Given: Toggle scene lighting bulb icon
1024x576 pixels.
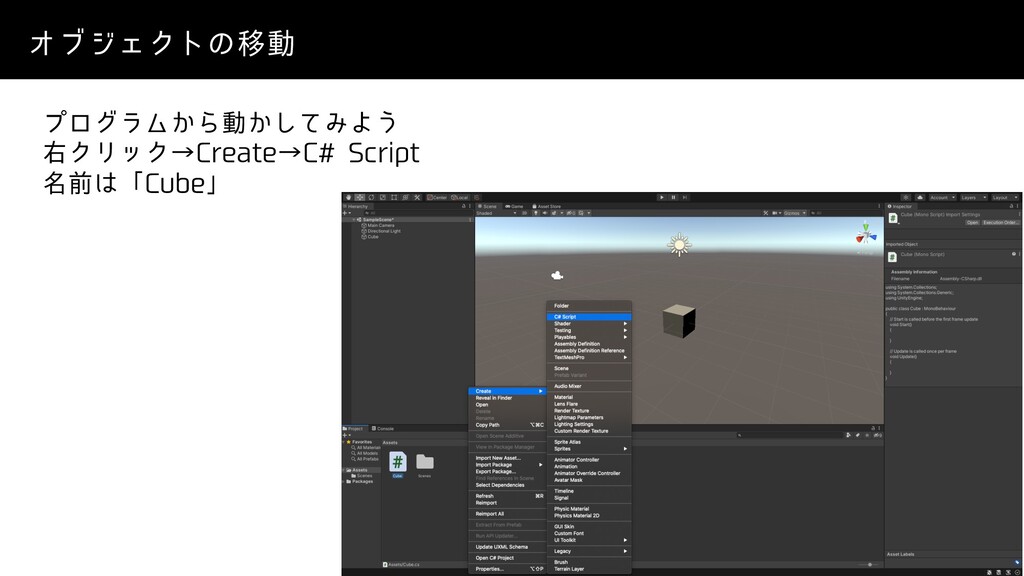Looking at the screenshot, I should 536,213.
